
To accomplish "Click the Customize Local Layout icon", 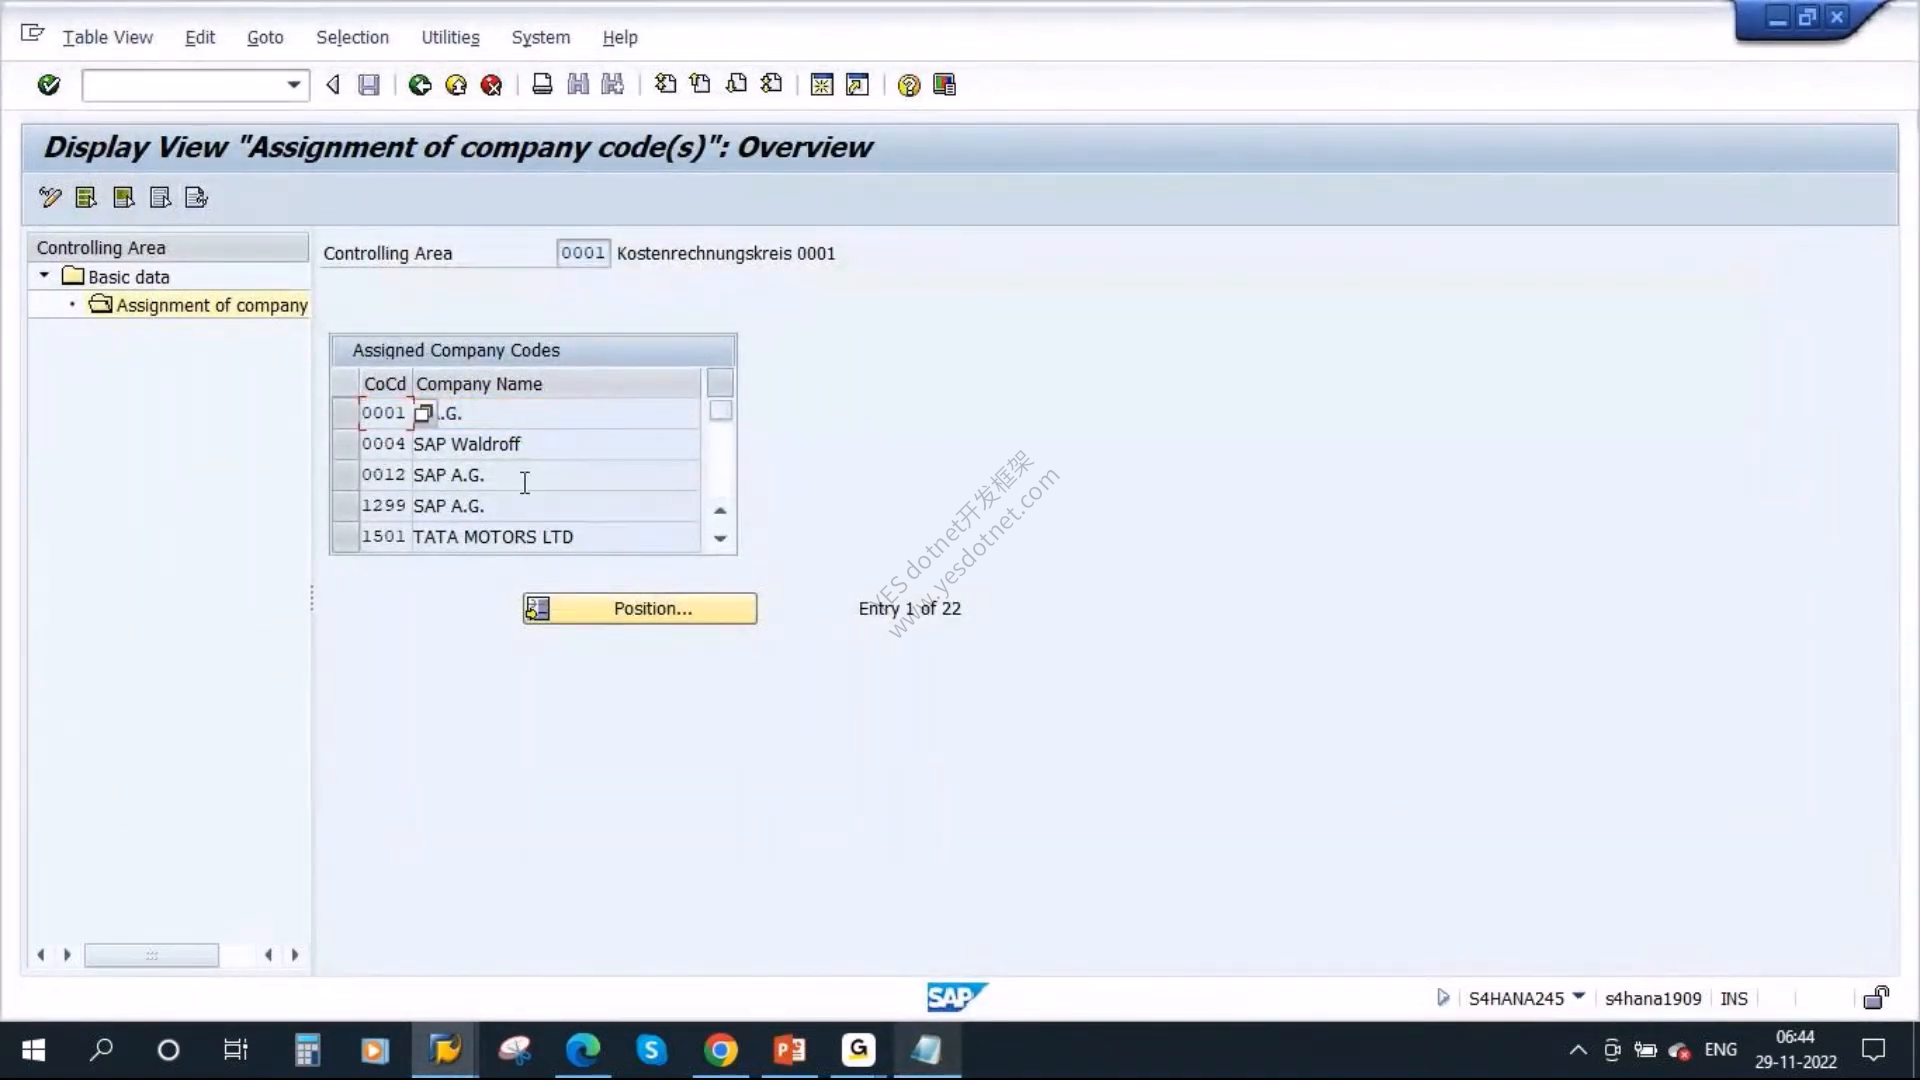I will pos(944,85).
